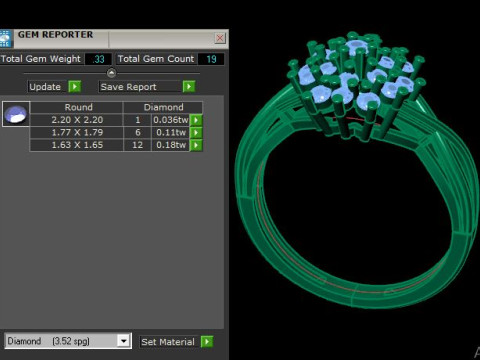Click the green arrow next to Update

pos(75,87)
